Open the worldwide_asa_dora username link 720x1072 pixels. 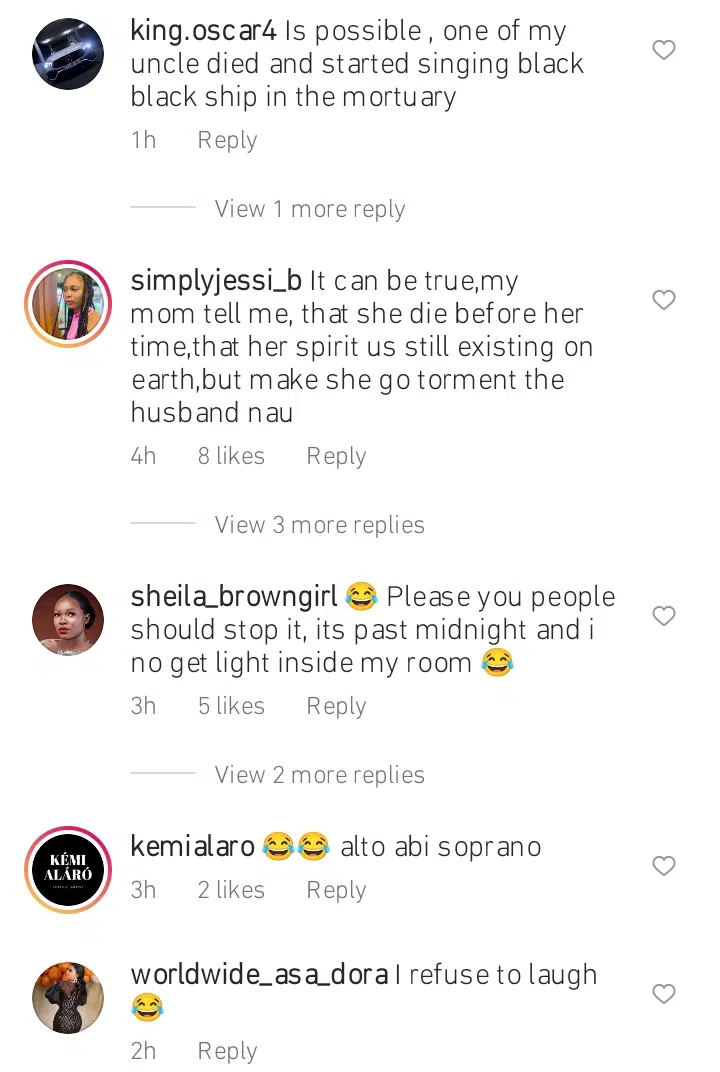[x=259, y=975]
